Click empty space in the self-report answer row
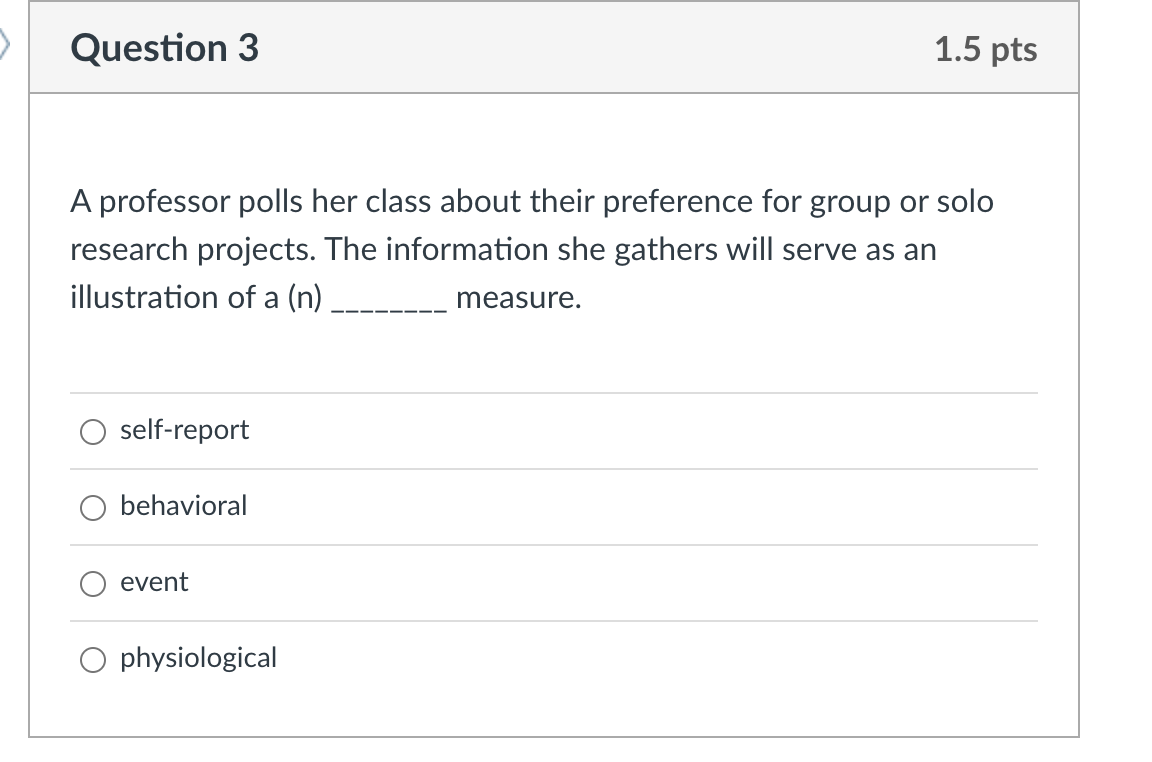The image size is (1152, 762). click(x=639, y=431)
